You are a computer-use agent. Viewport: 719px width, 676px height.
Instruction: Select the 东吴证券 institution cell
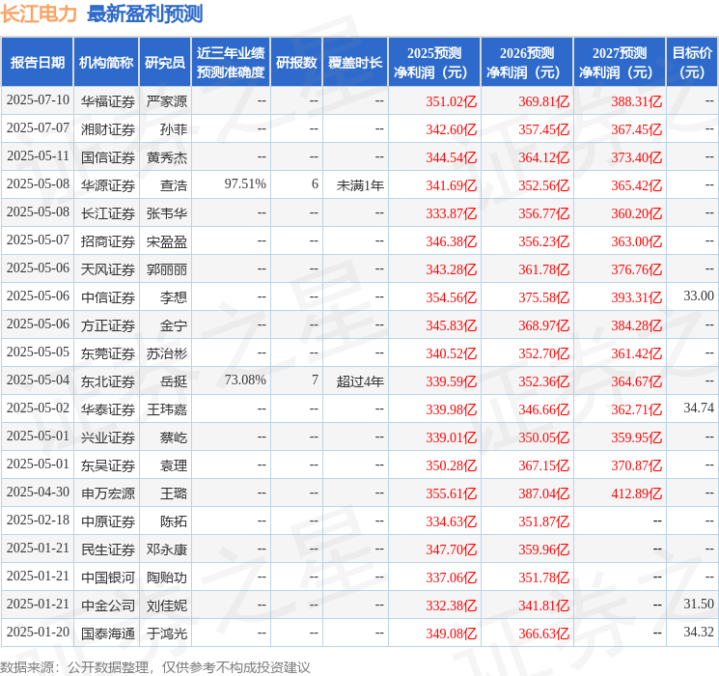coord(108,465)
